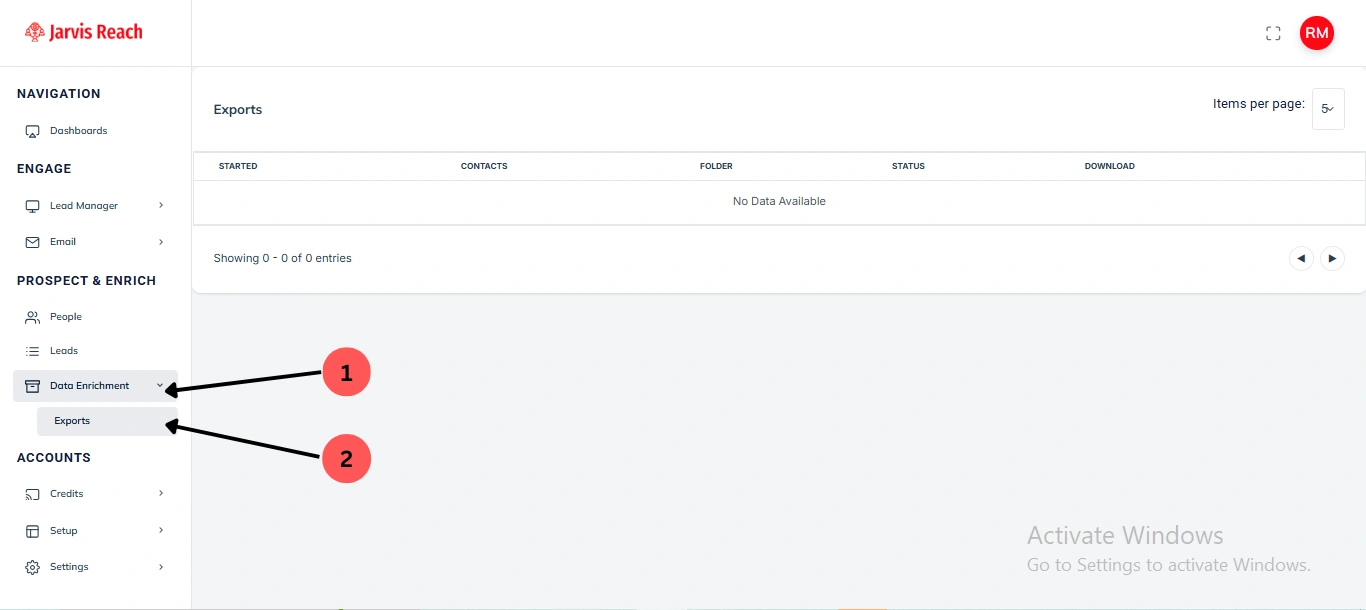Viewport: 1366px width, 610px height.
Task: Click the Credits cast icon
Action: (x=32, y=494)
